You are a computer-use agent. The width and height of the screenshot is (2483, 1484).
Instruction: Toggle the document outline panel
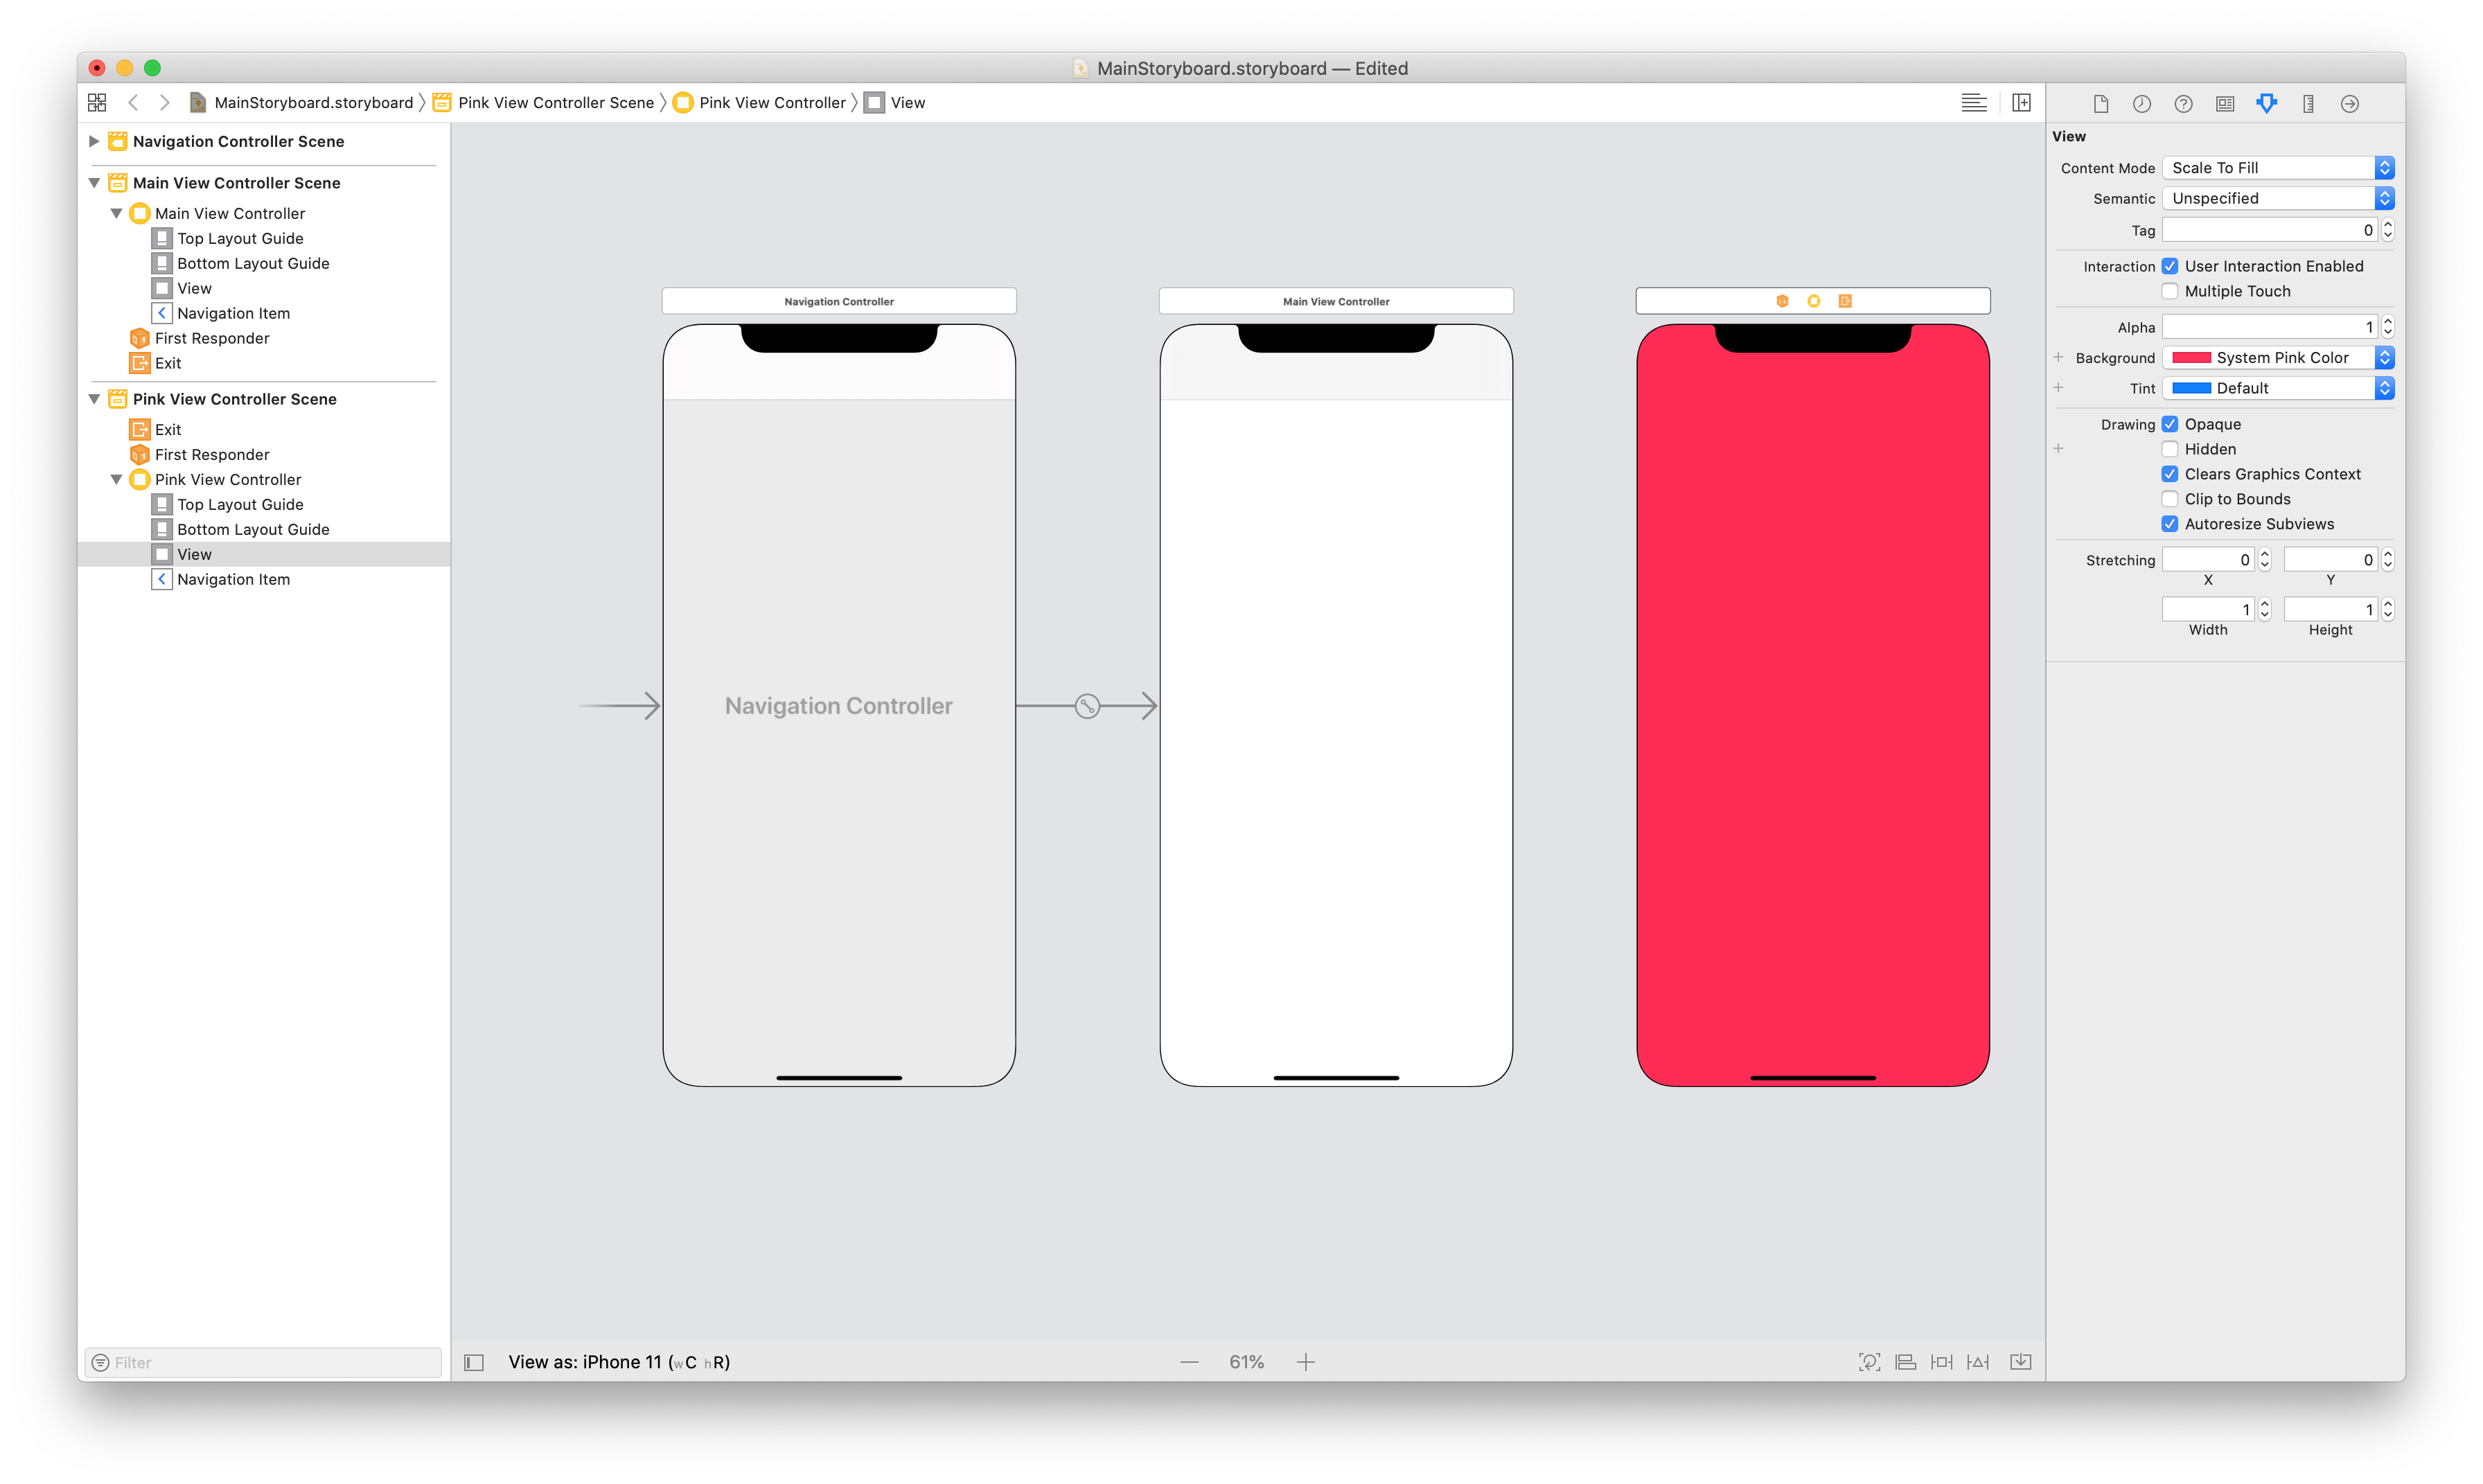pyautogui.click(x=474, y=1361)
